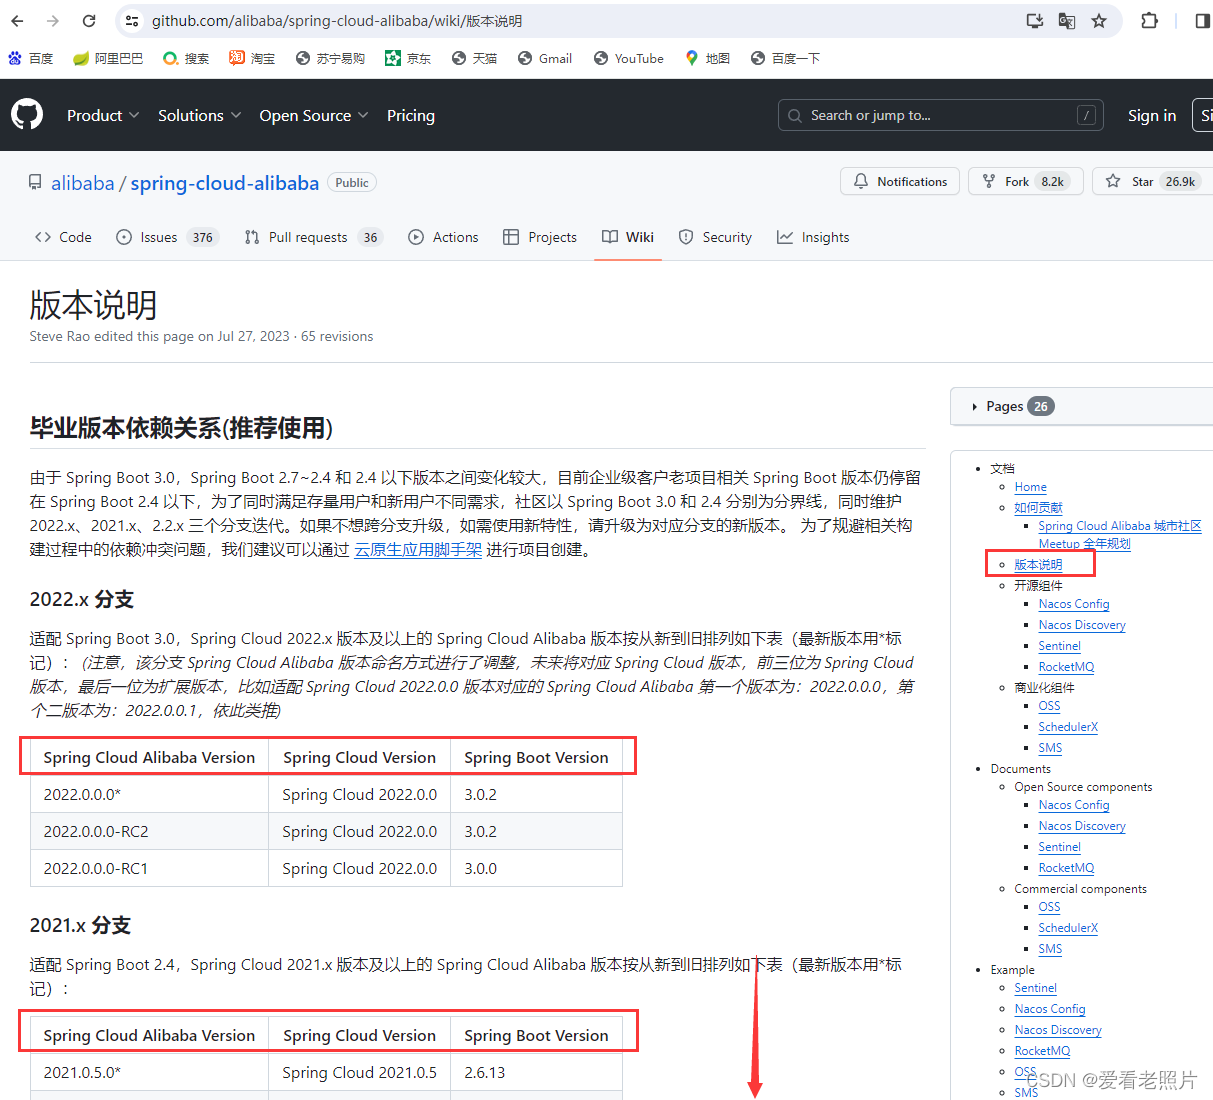Open Nacos Config under 开源组件
Screen dimensions: 1213x1100
tap(1074, 604)
